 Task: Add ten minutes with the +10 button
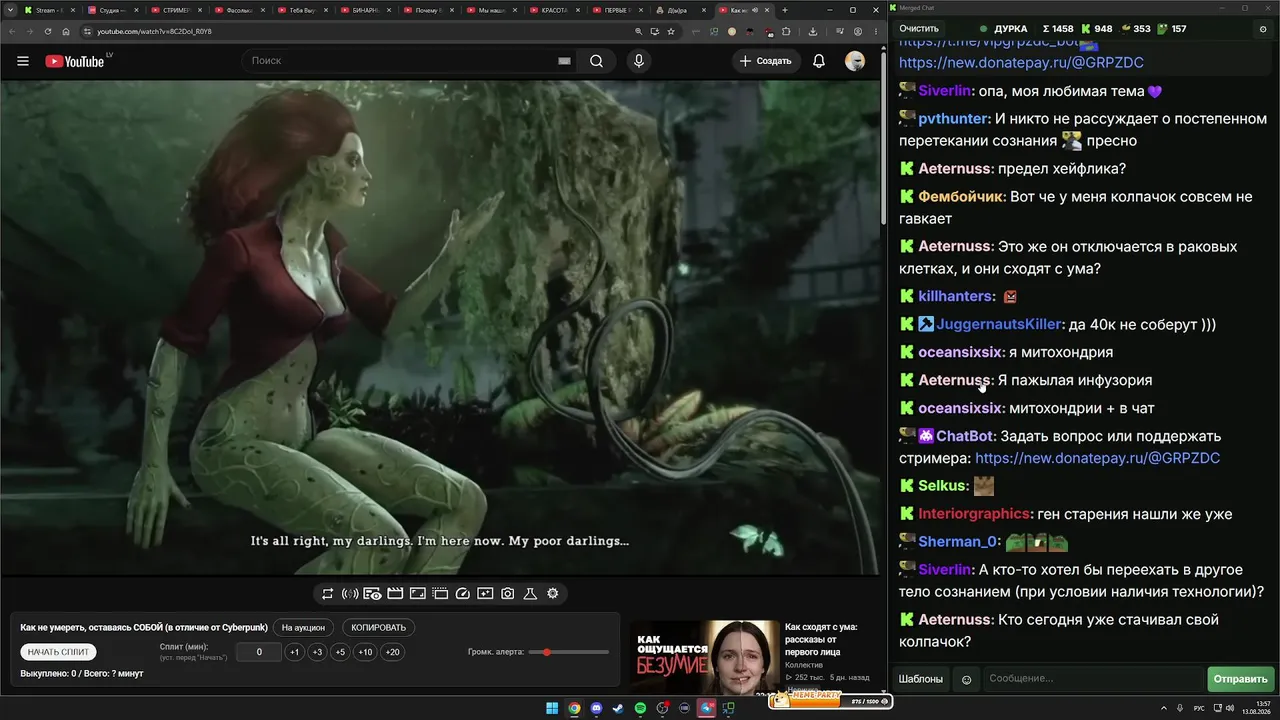[x=365, y=652]
